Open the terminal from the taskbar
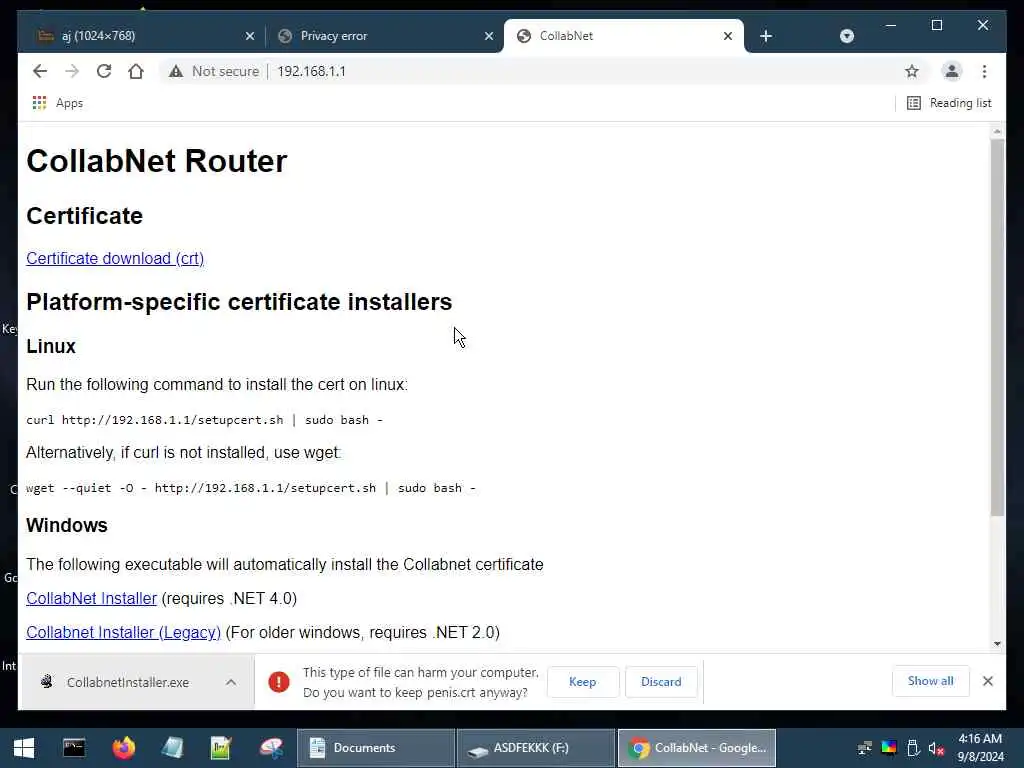 coord(74,748)
